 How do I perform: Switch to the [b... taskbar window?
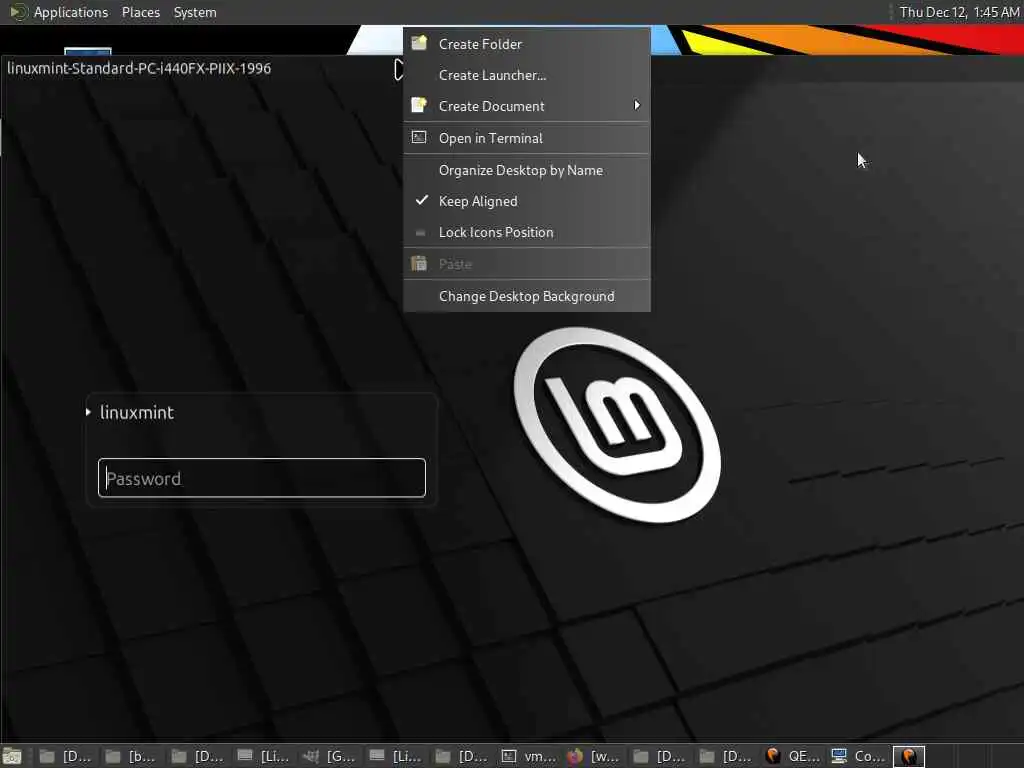131,757
